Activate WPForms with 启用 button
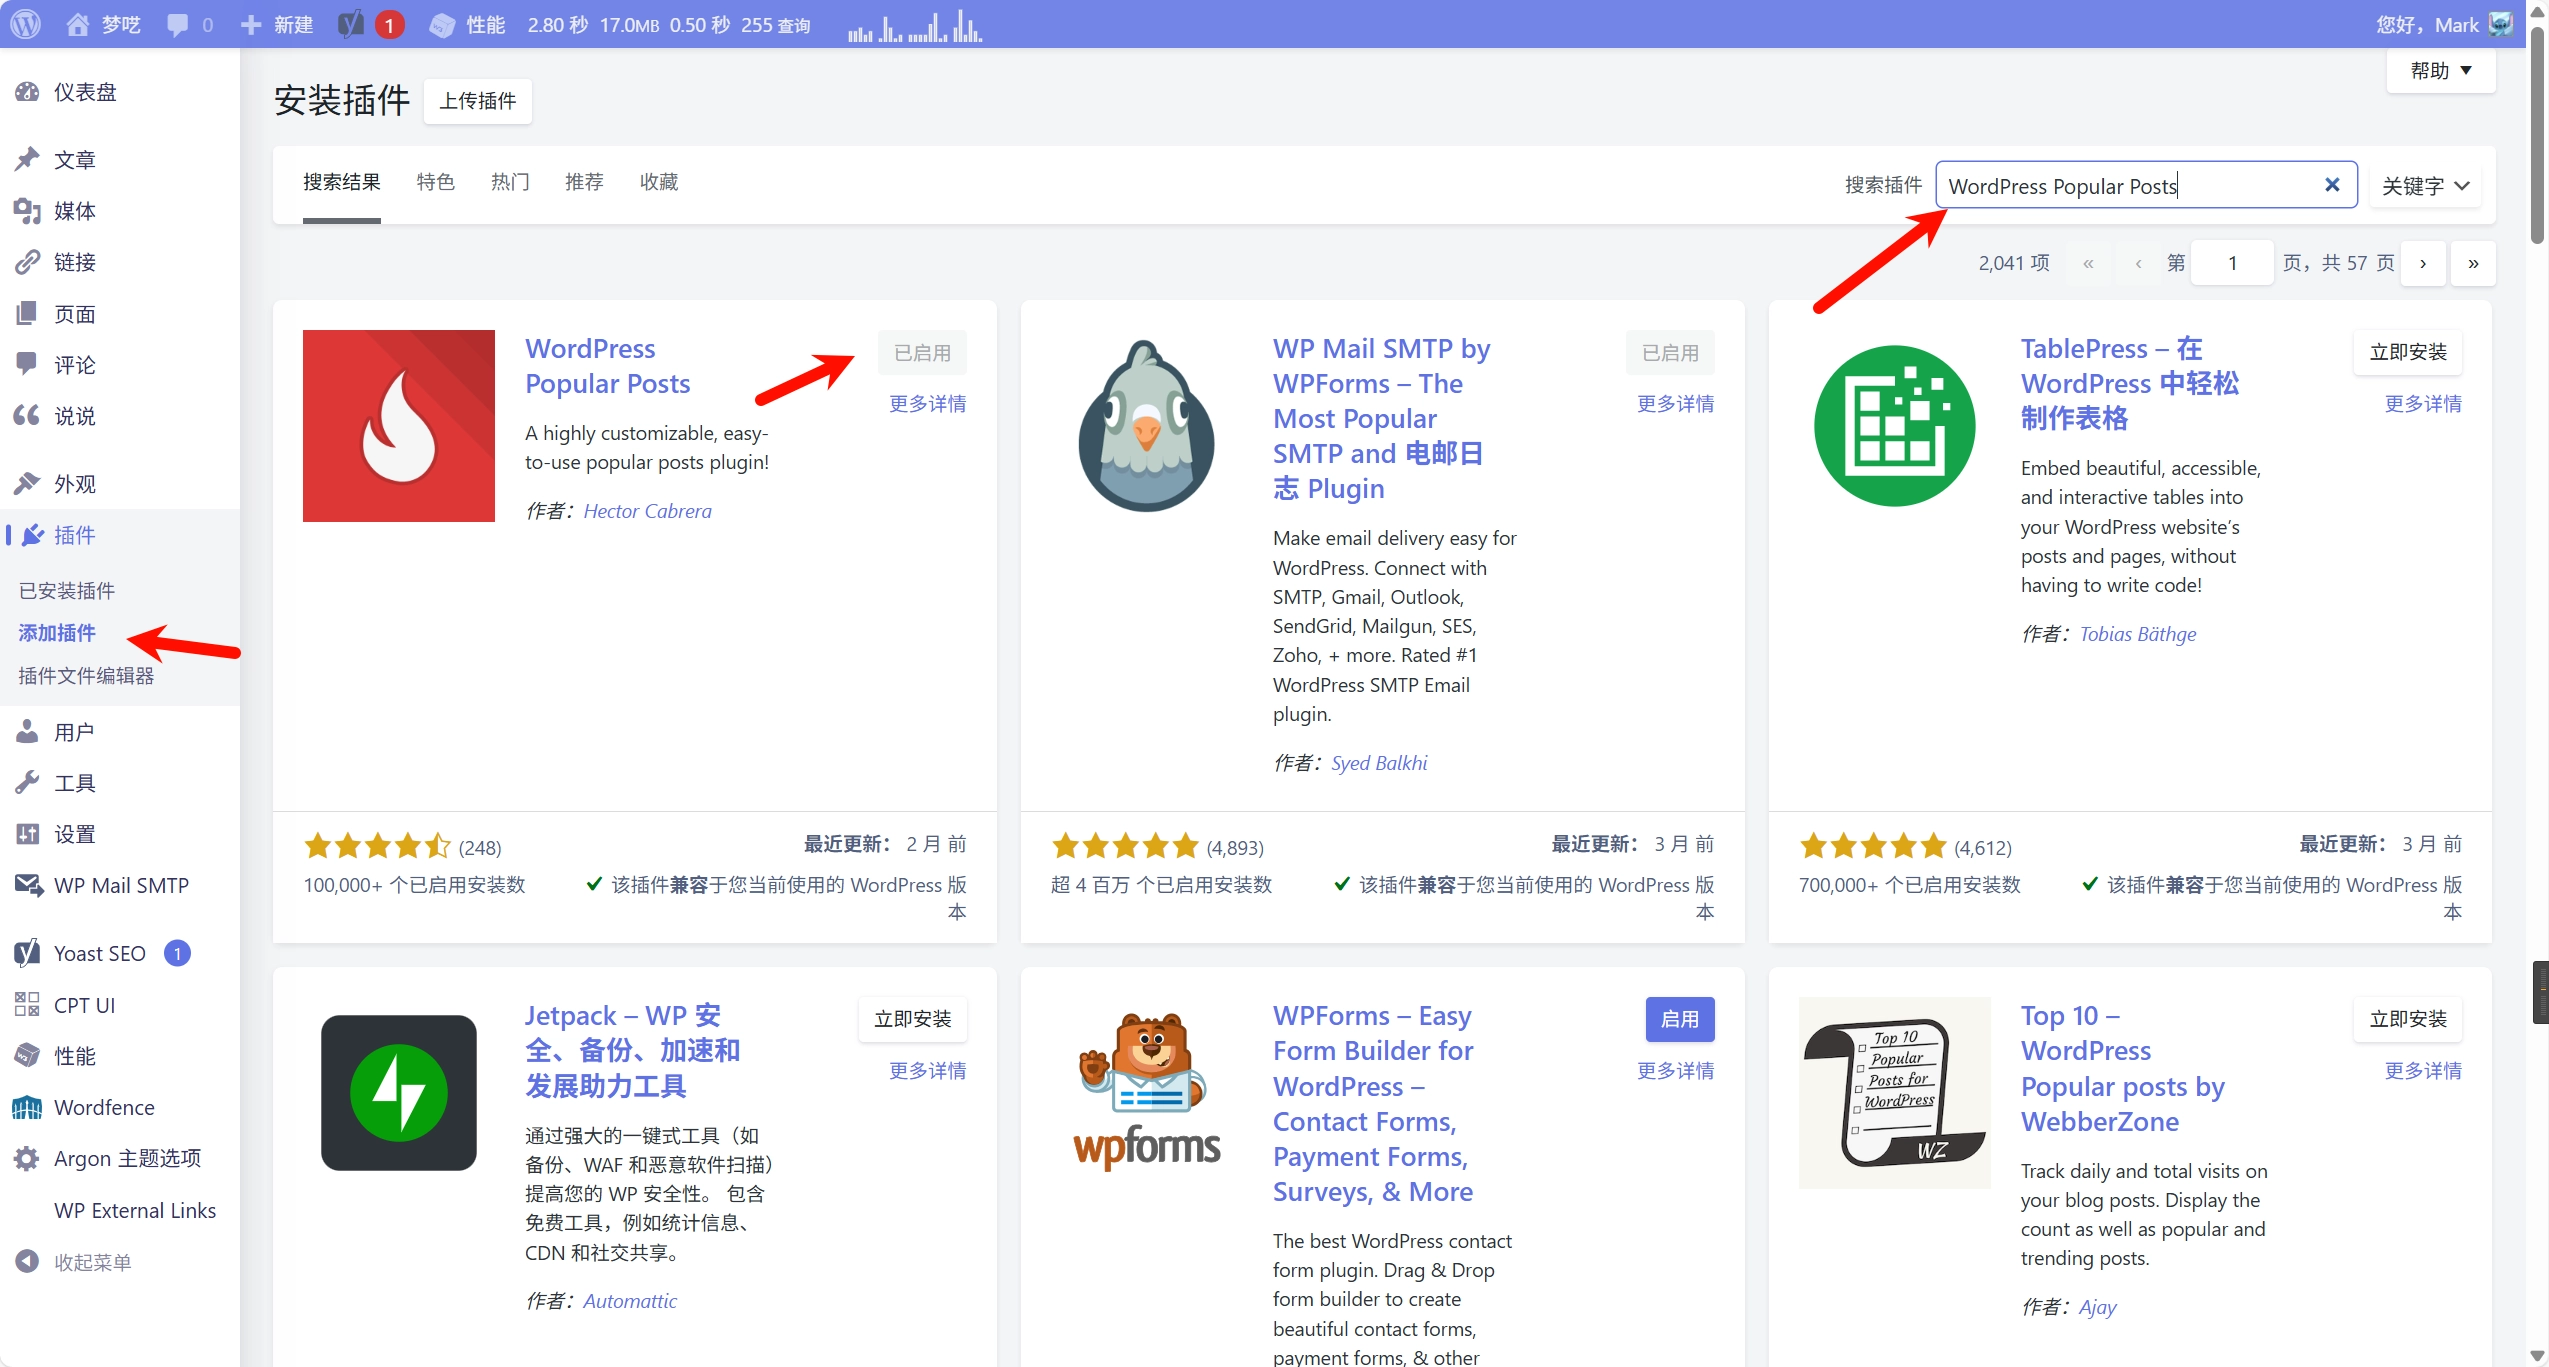Screen dimensions: 2549x1367 (1680, 1019)
